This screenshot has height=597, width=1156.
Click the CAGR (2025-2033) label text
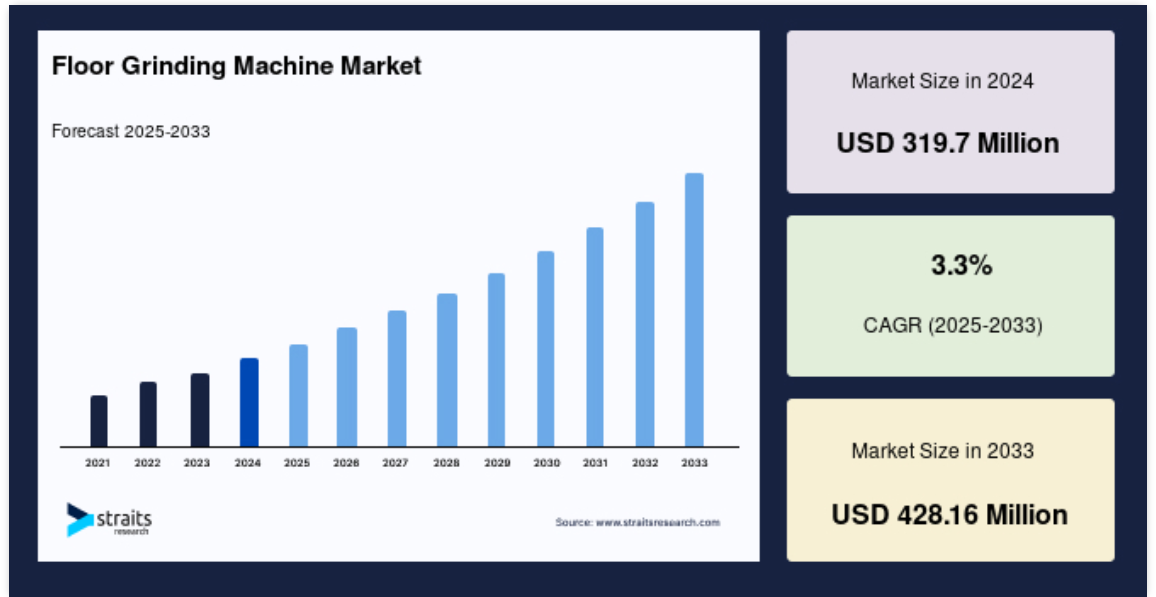pos(953,325)
